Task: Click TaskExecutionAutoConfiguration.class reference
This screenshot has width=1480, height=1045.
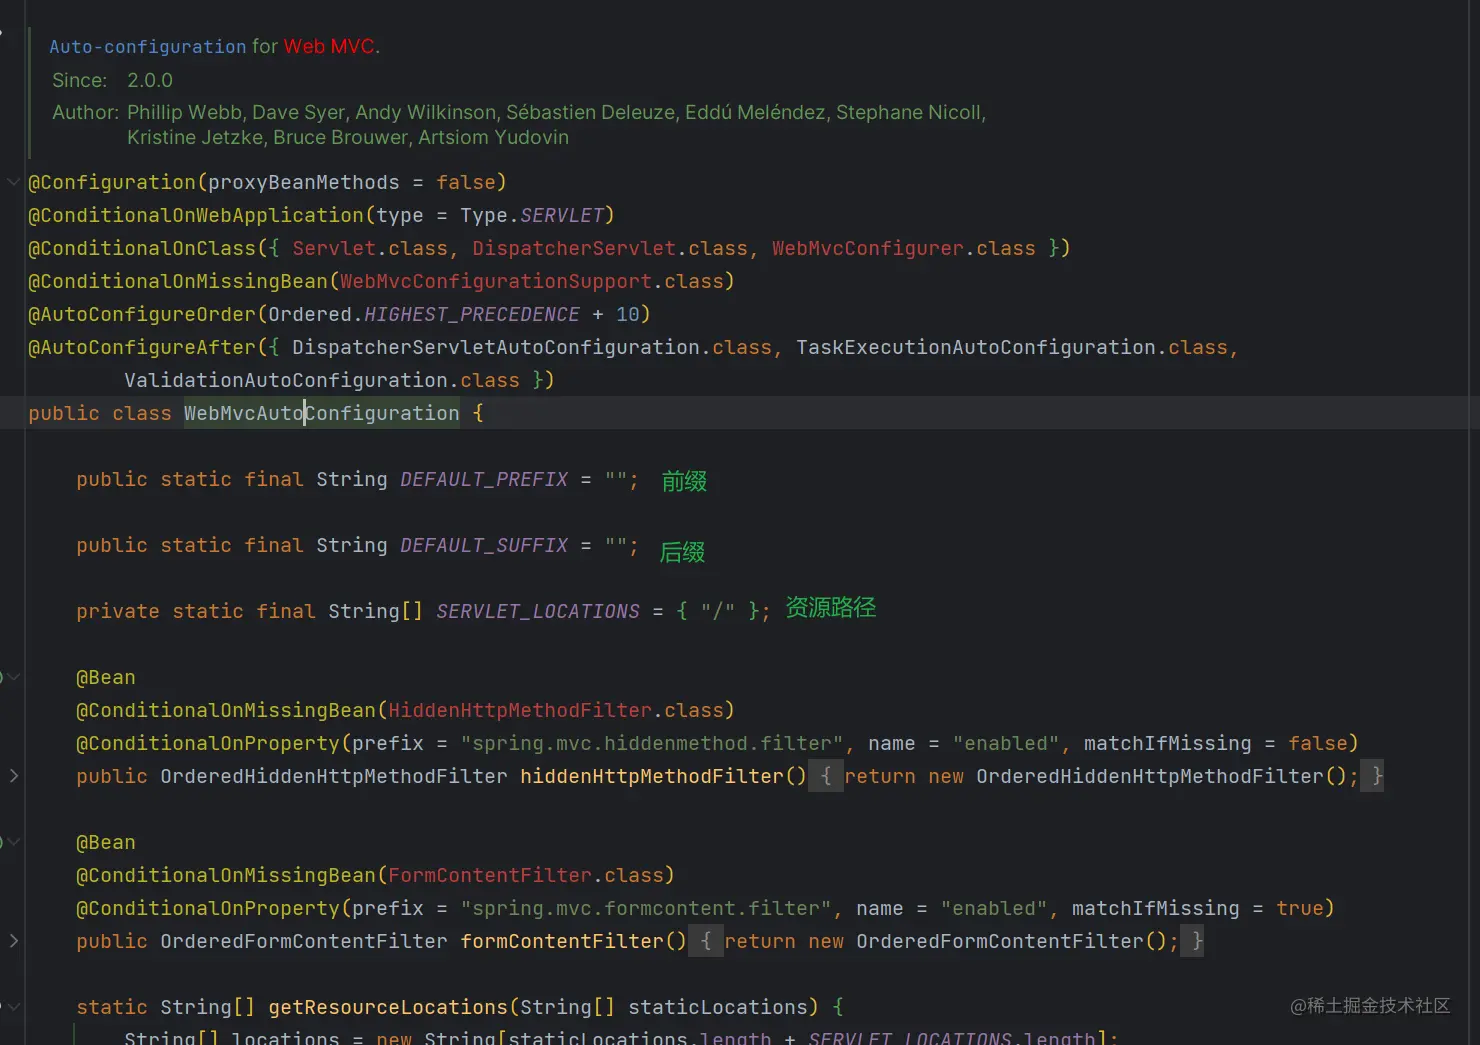Action: click(1012, 347)
